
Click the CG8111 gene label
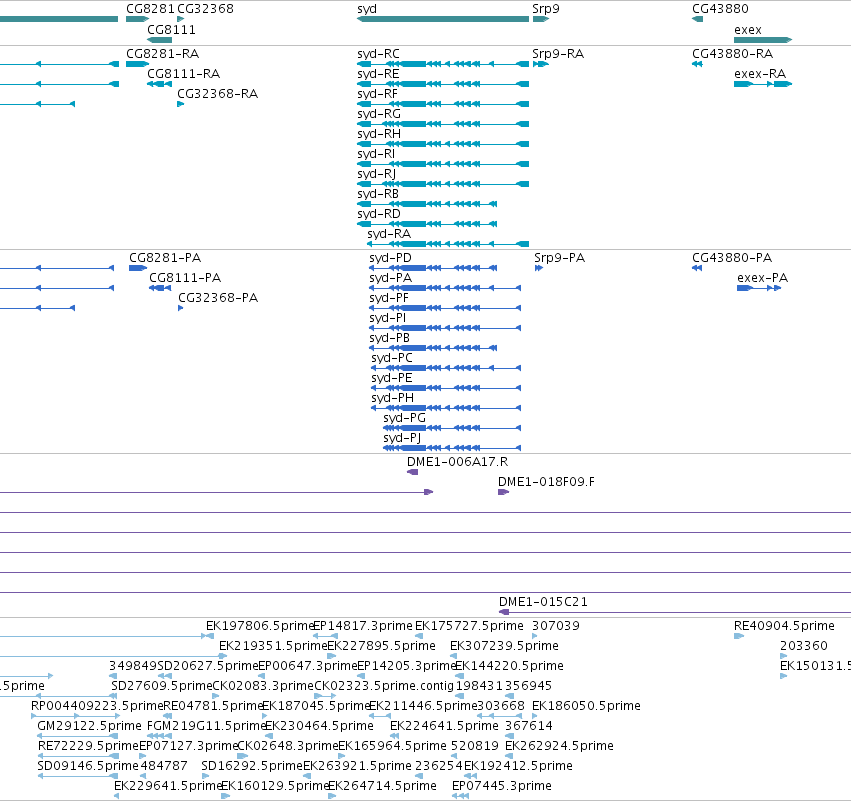171,29
